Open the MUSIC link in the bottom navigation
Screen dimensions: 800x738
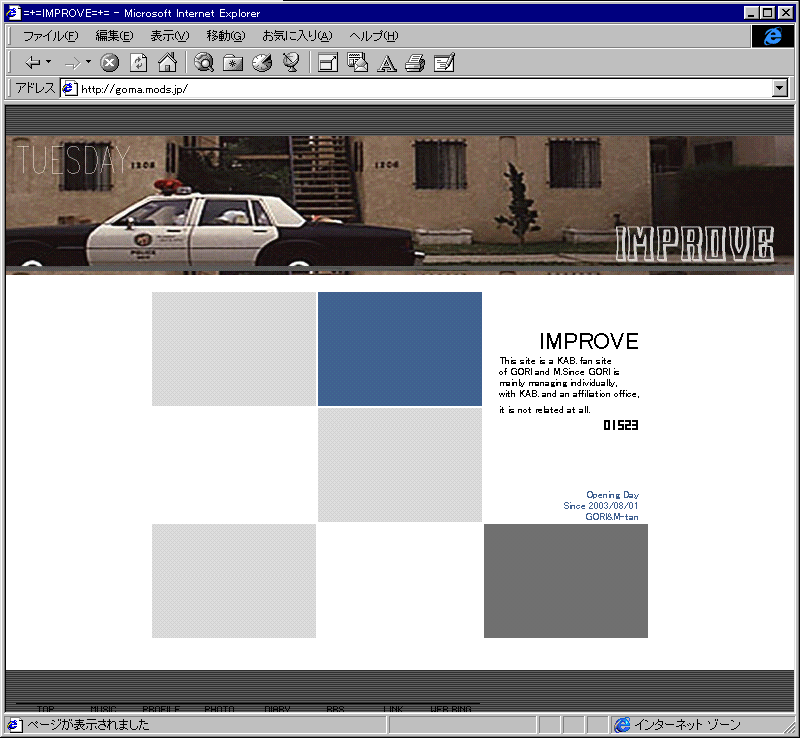(x=103, y=708)
